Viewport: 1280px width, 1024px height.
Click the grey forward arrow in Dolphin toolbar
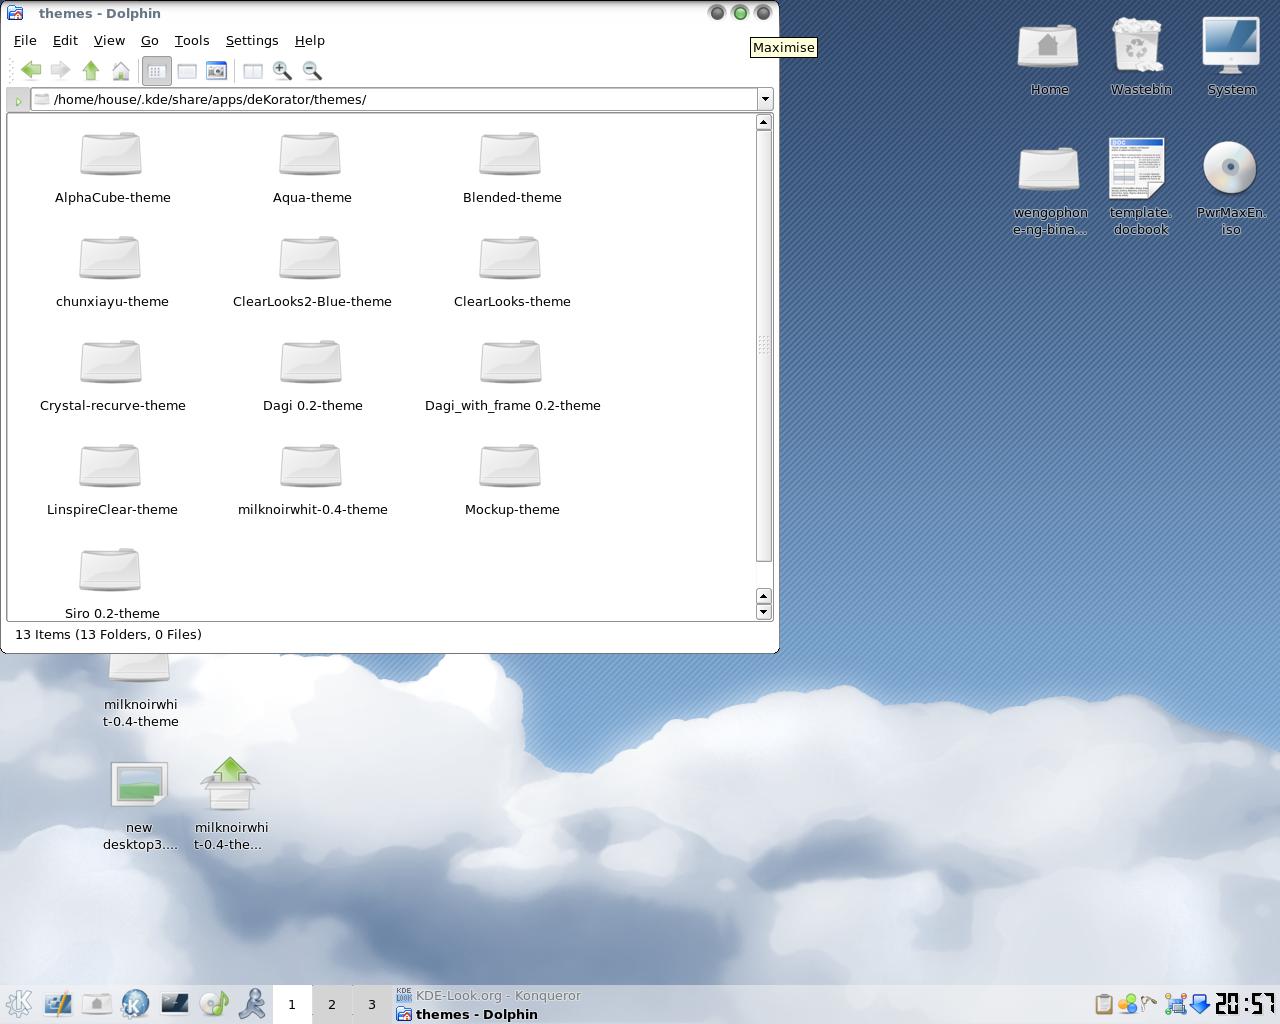point(60,70)
